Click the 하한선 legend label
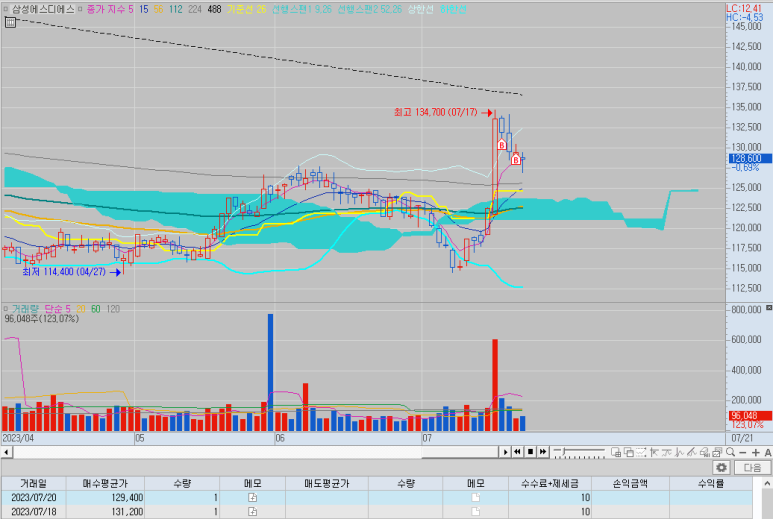Image resolution: width=773 pixels, height=519 pixels. pos(453,9)
